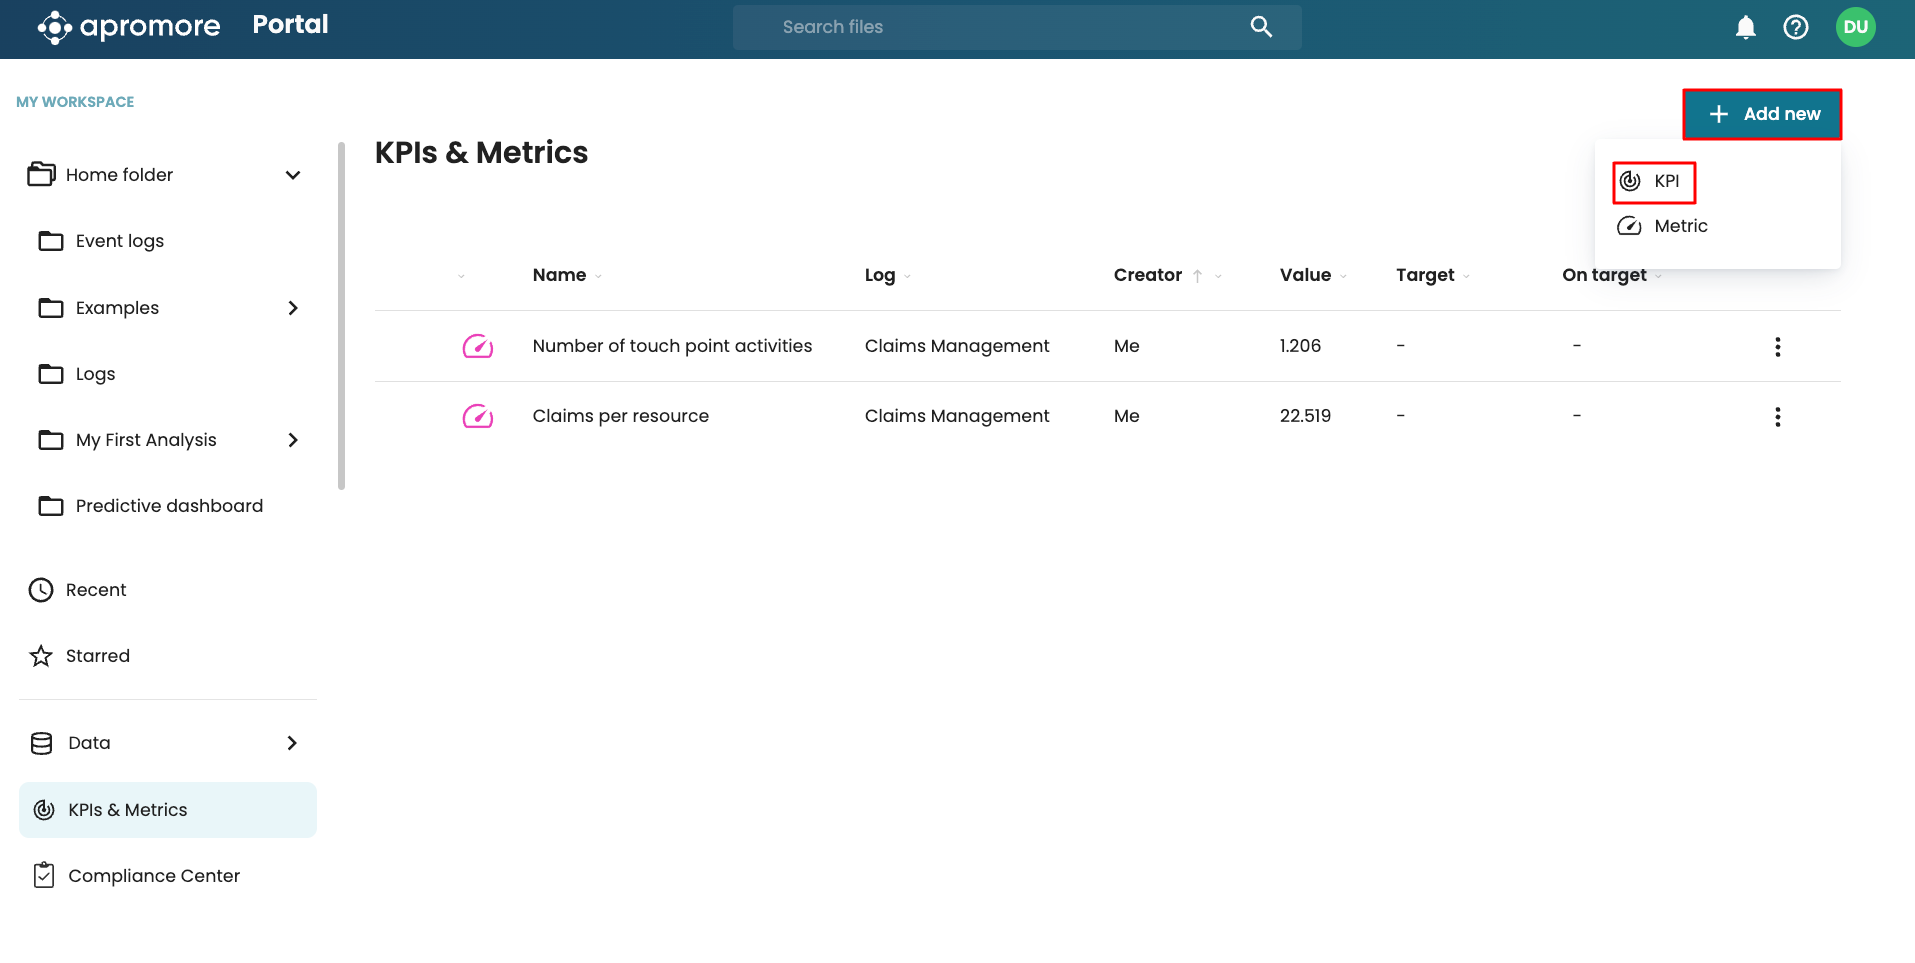
Task: Open the help question mark icon
Action: [1795, 27]
